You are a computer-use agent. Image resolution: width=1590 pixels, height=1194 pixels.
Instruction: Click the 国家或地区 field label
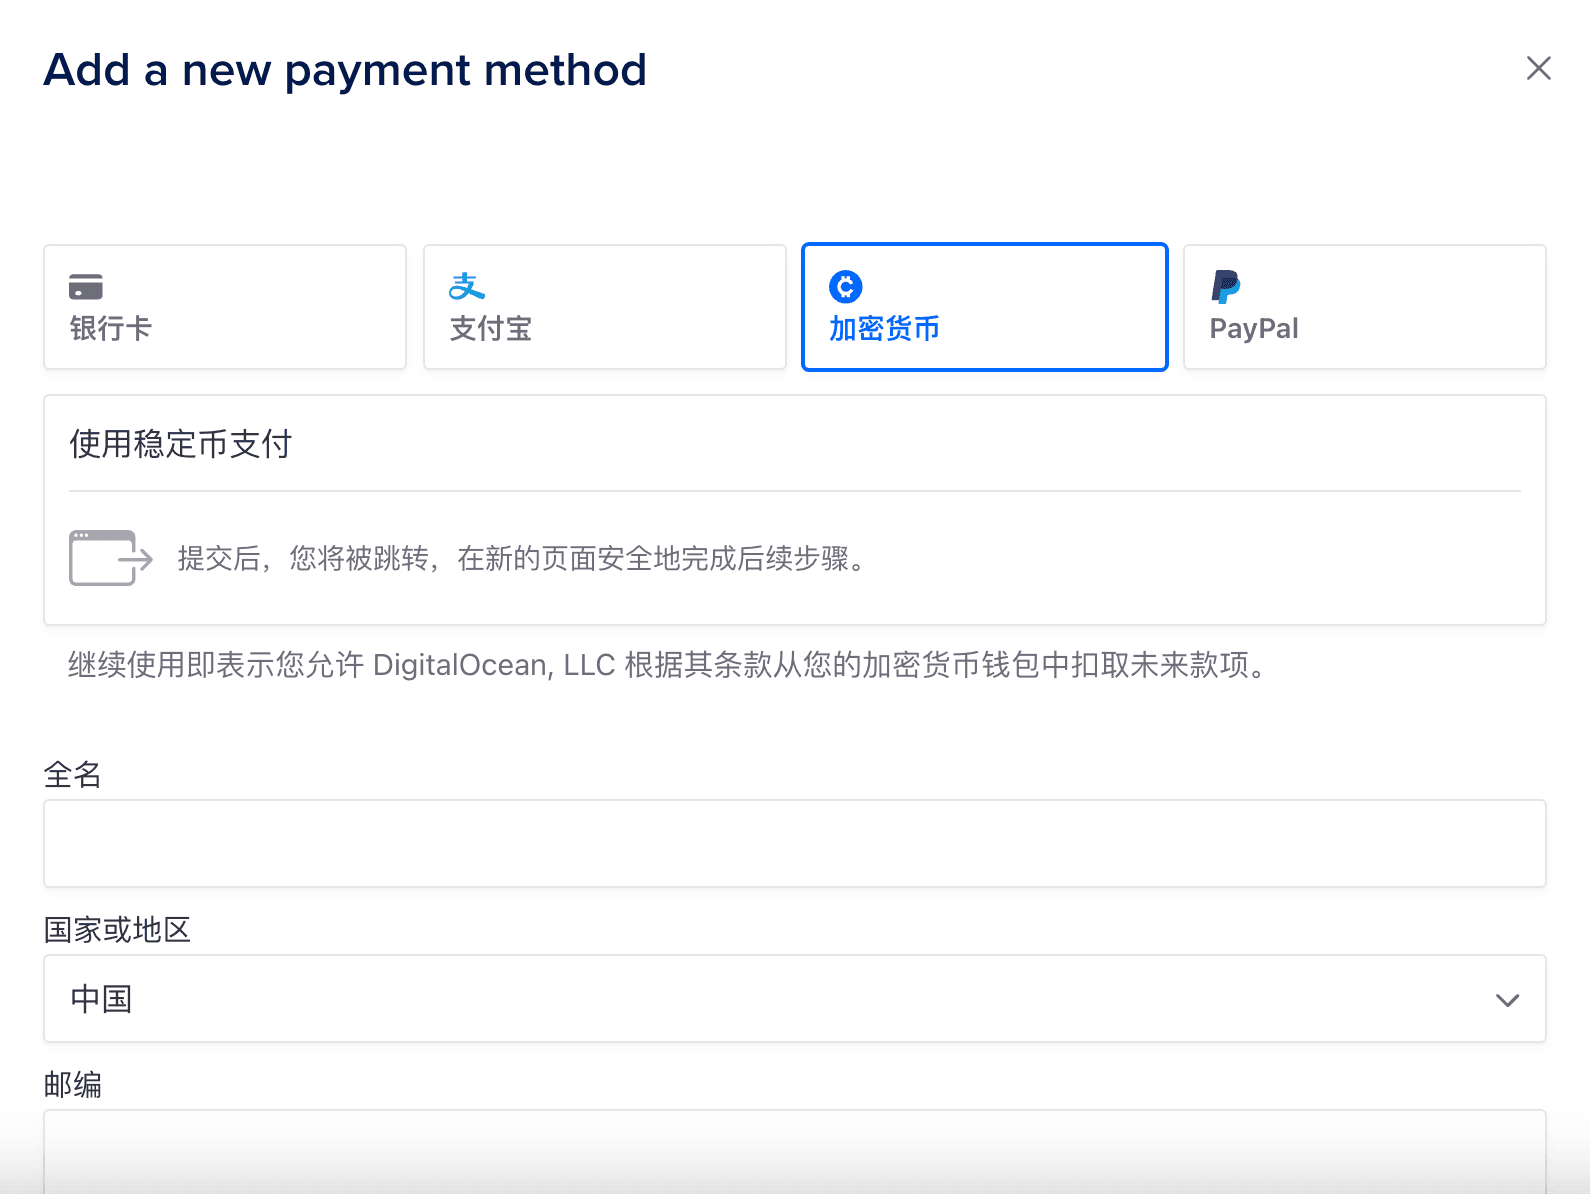[117, 930]
